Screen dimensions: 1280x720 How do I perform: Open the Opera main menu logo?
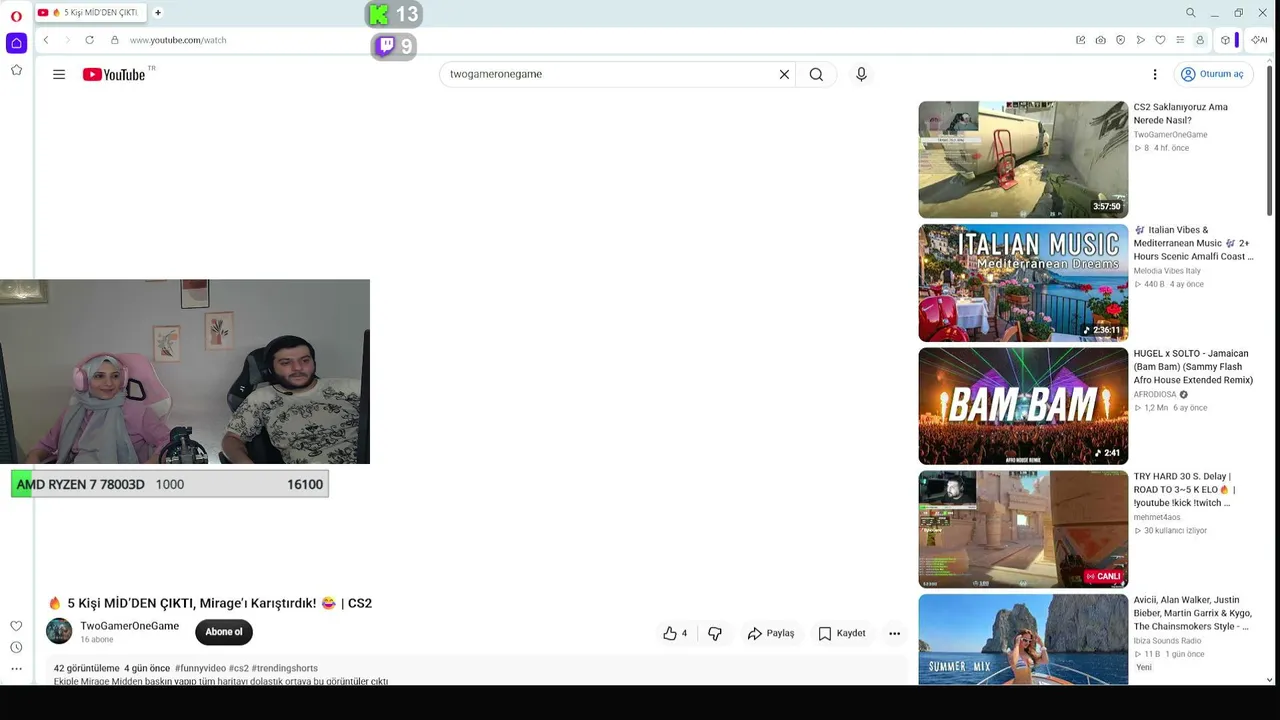[16, 16]
